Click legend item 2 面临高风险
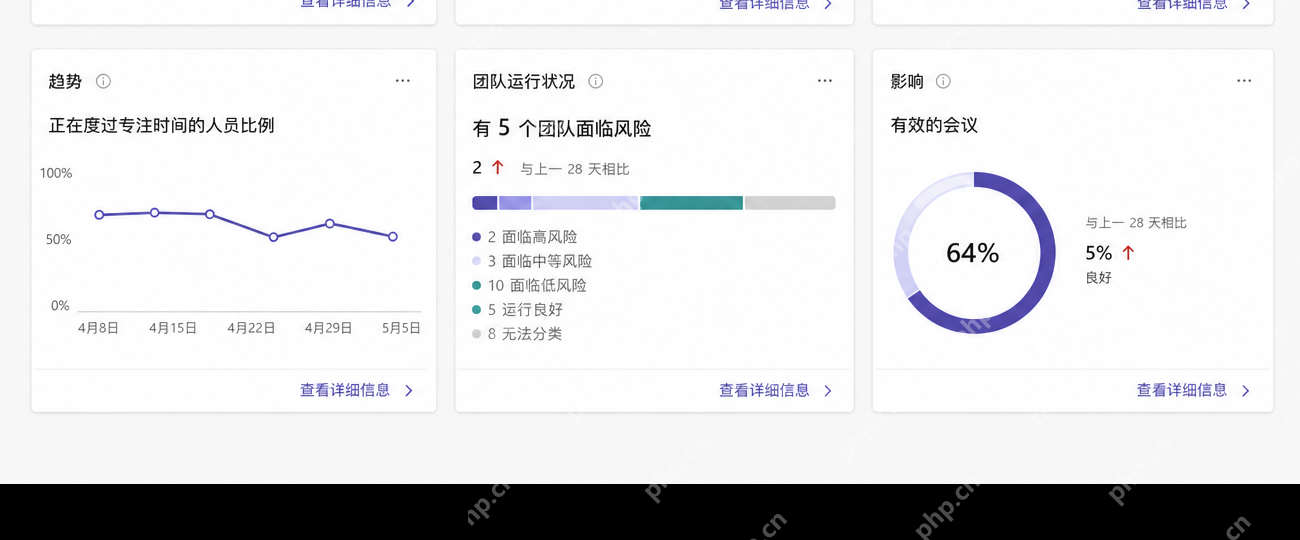 tap(525, 237)
